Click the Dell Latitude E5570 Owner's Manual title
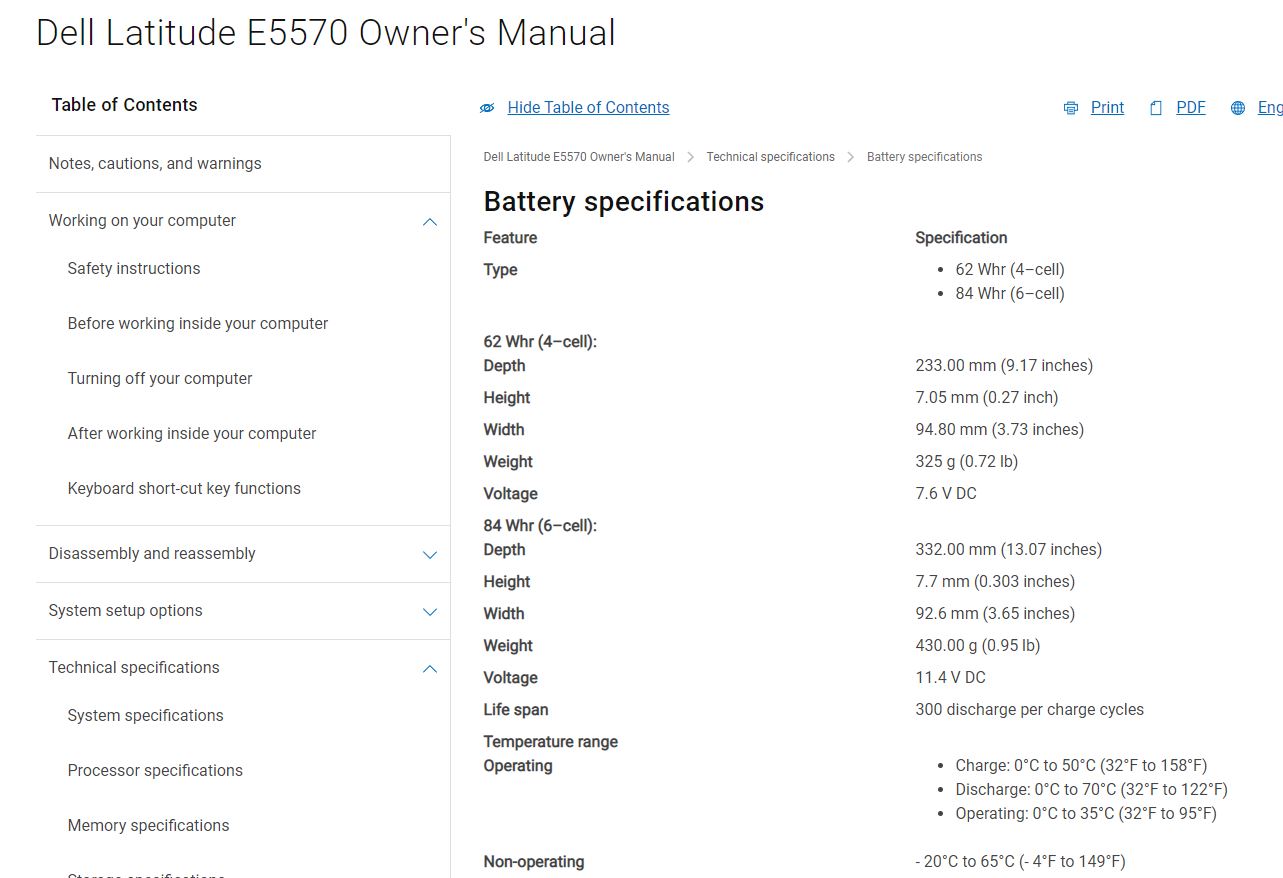Viewport: 1283px width, 878px height. 326,33
